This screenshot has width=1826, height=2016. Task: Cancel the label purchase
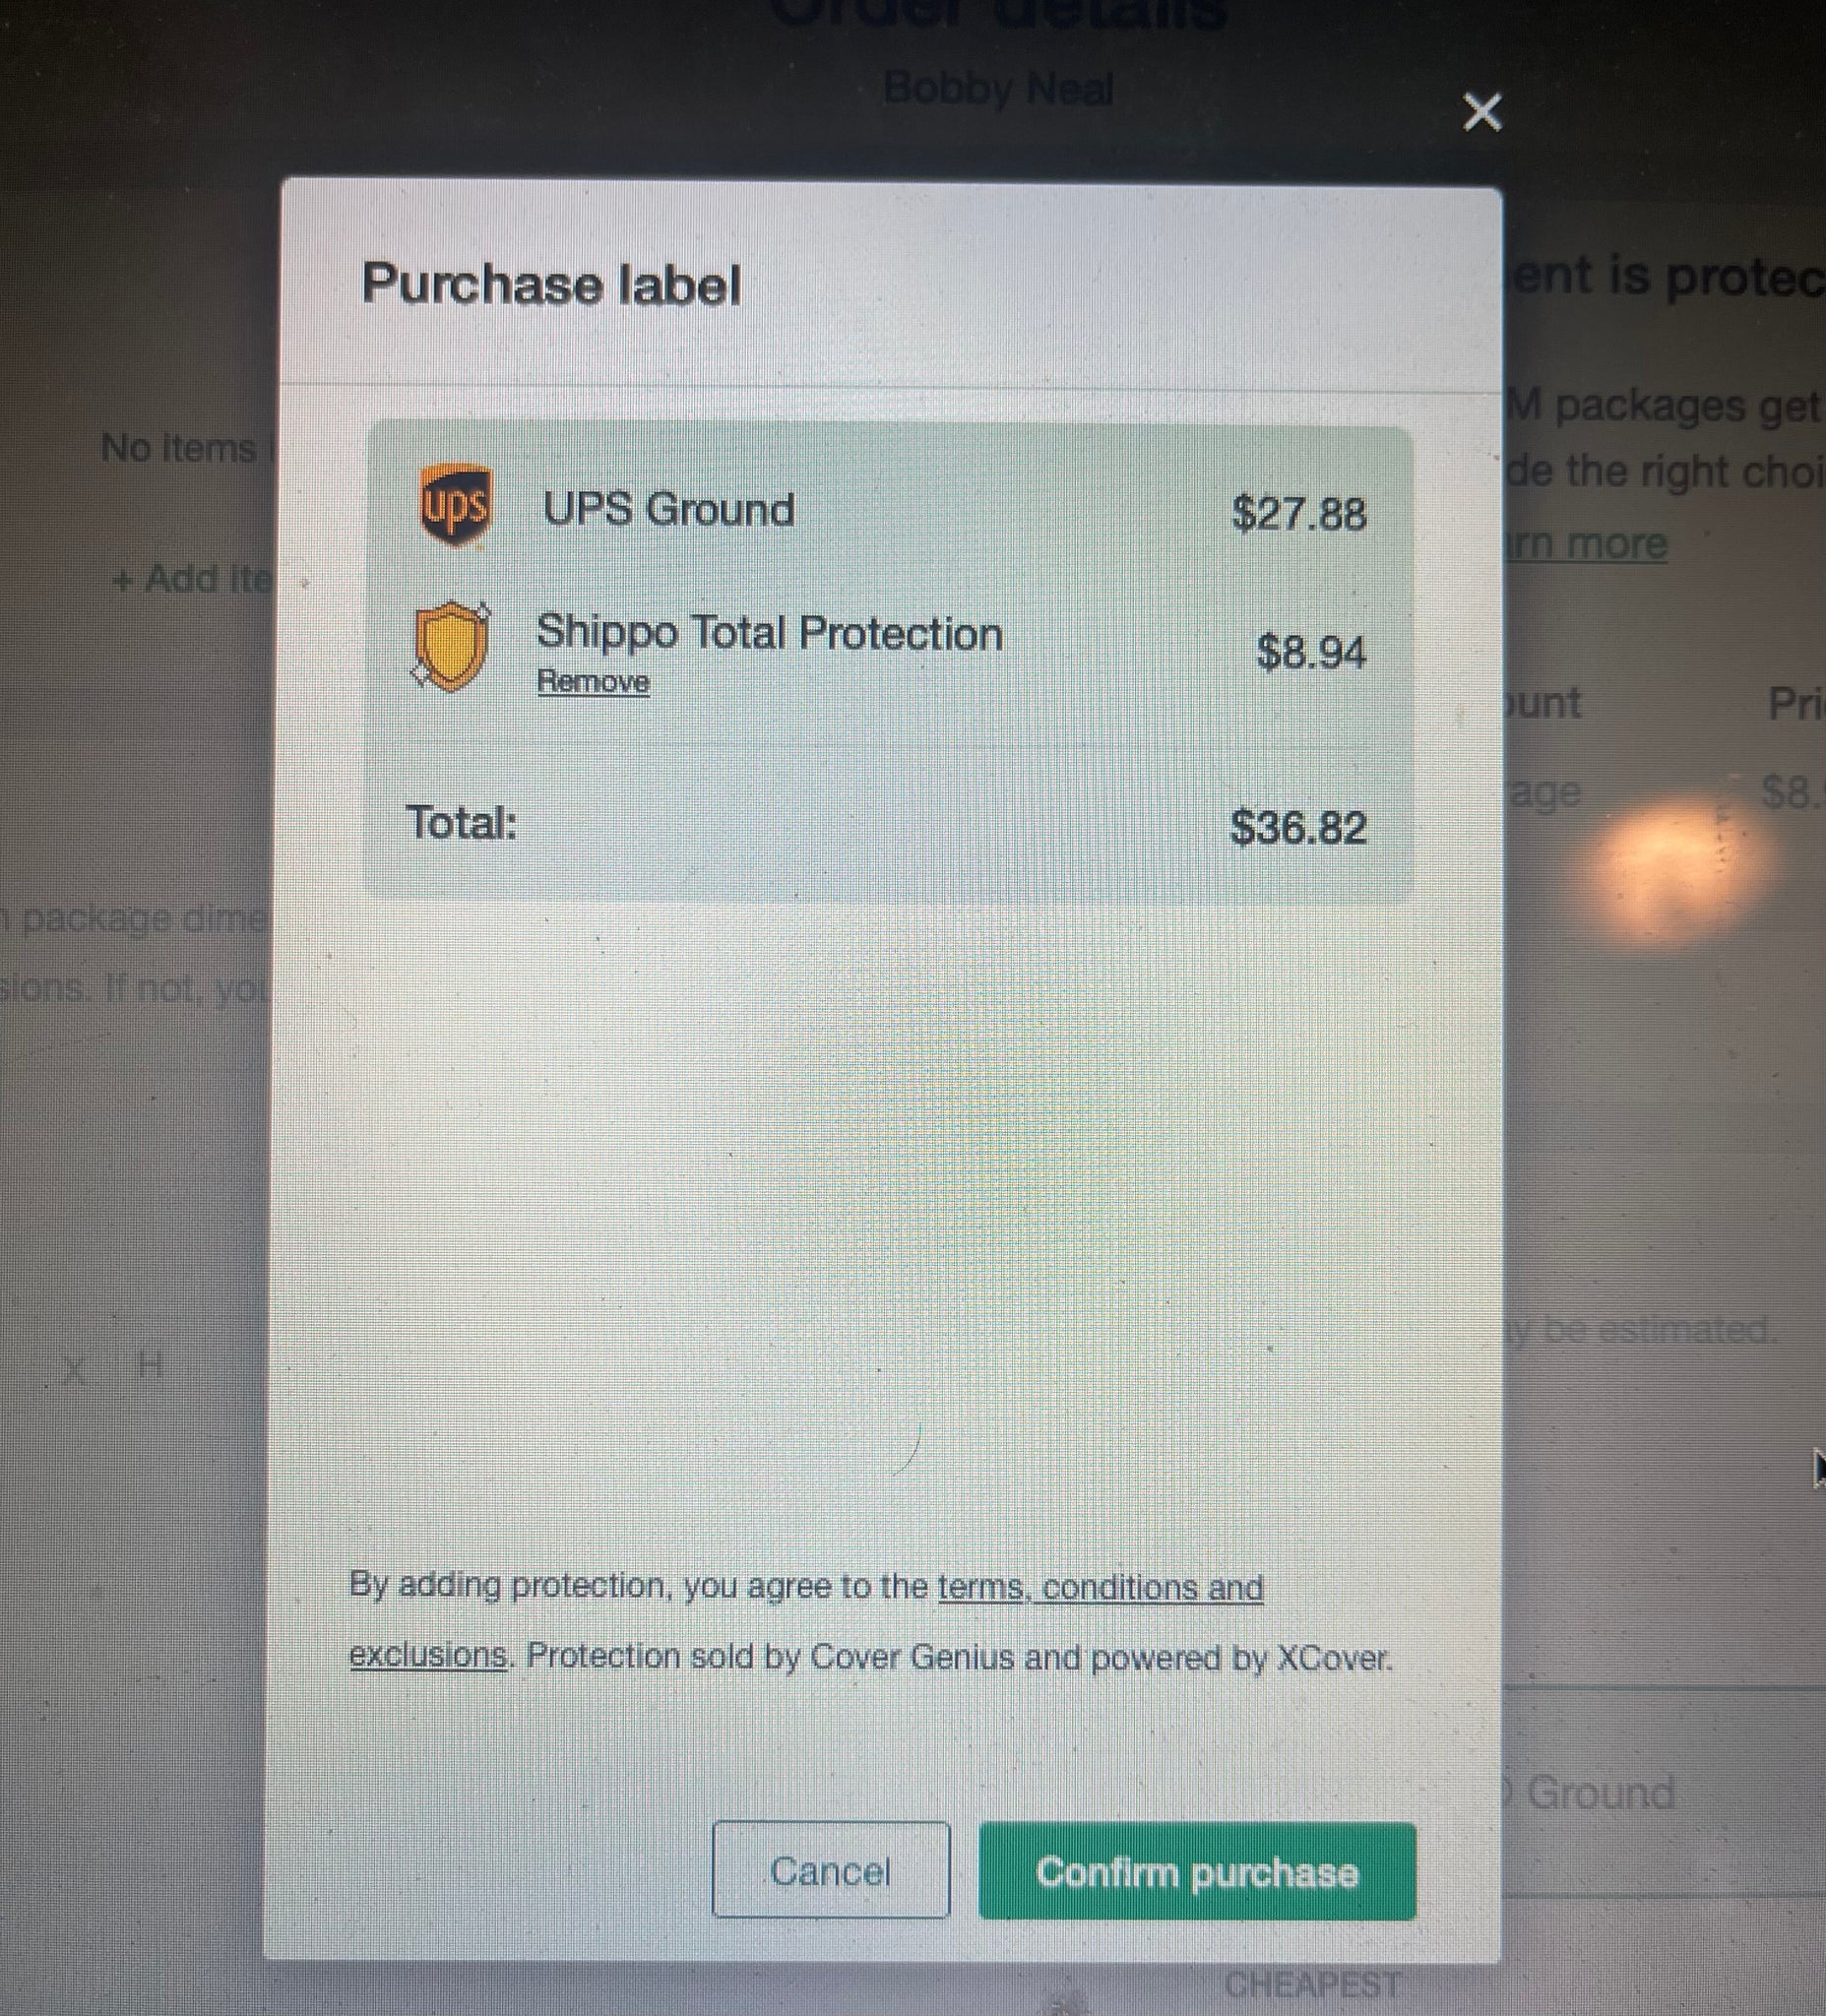830,1870
